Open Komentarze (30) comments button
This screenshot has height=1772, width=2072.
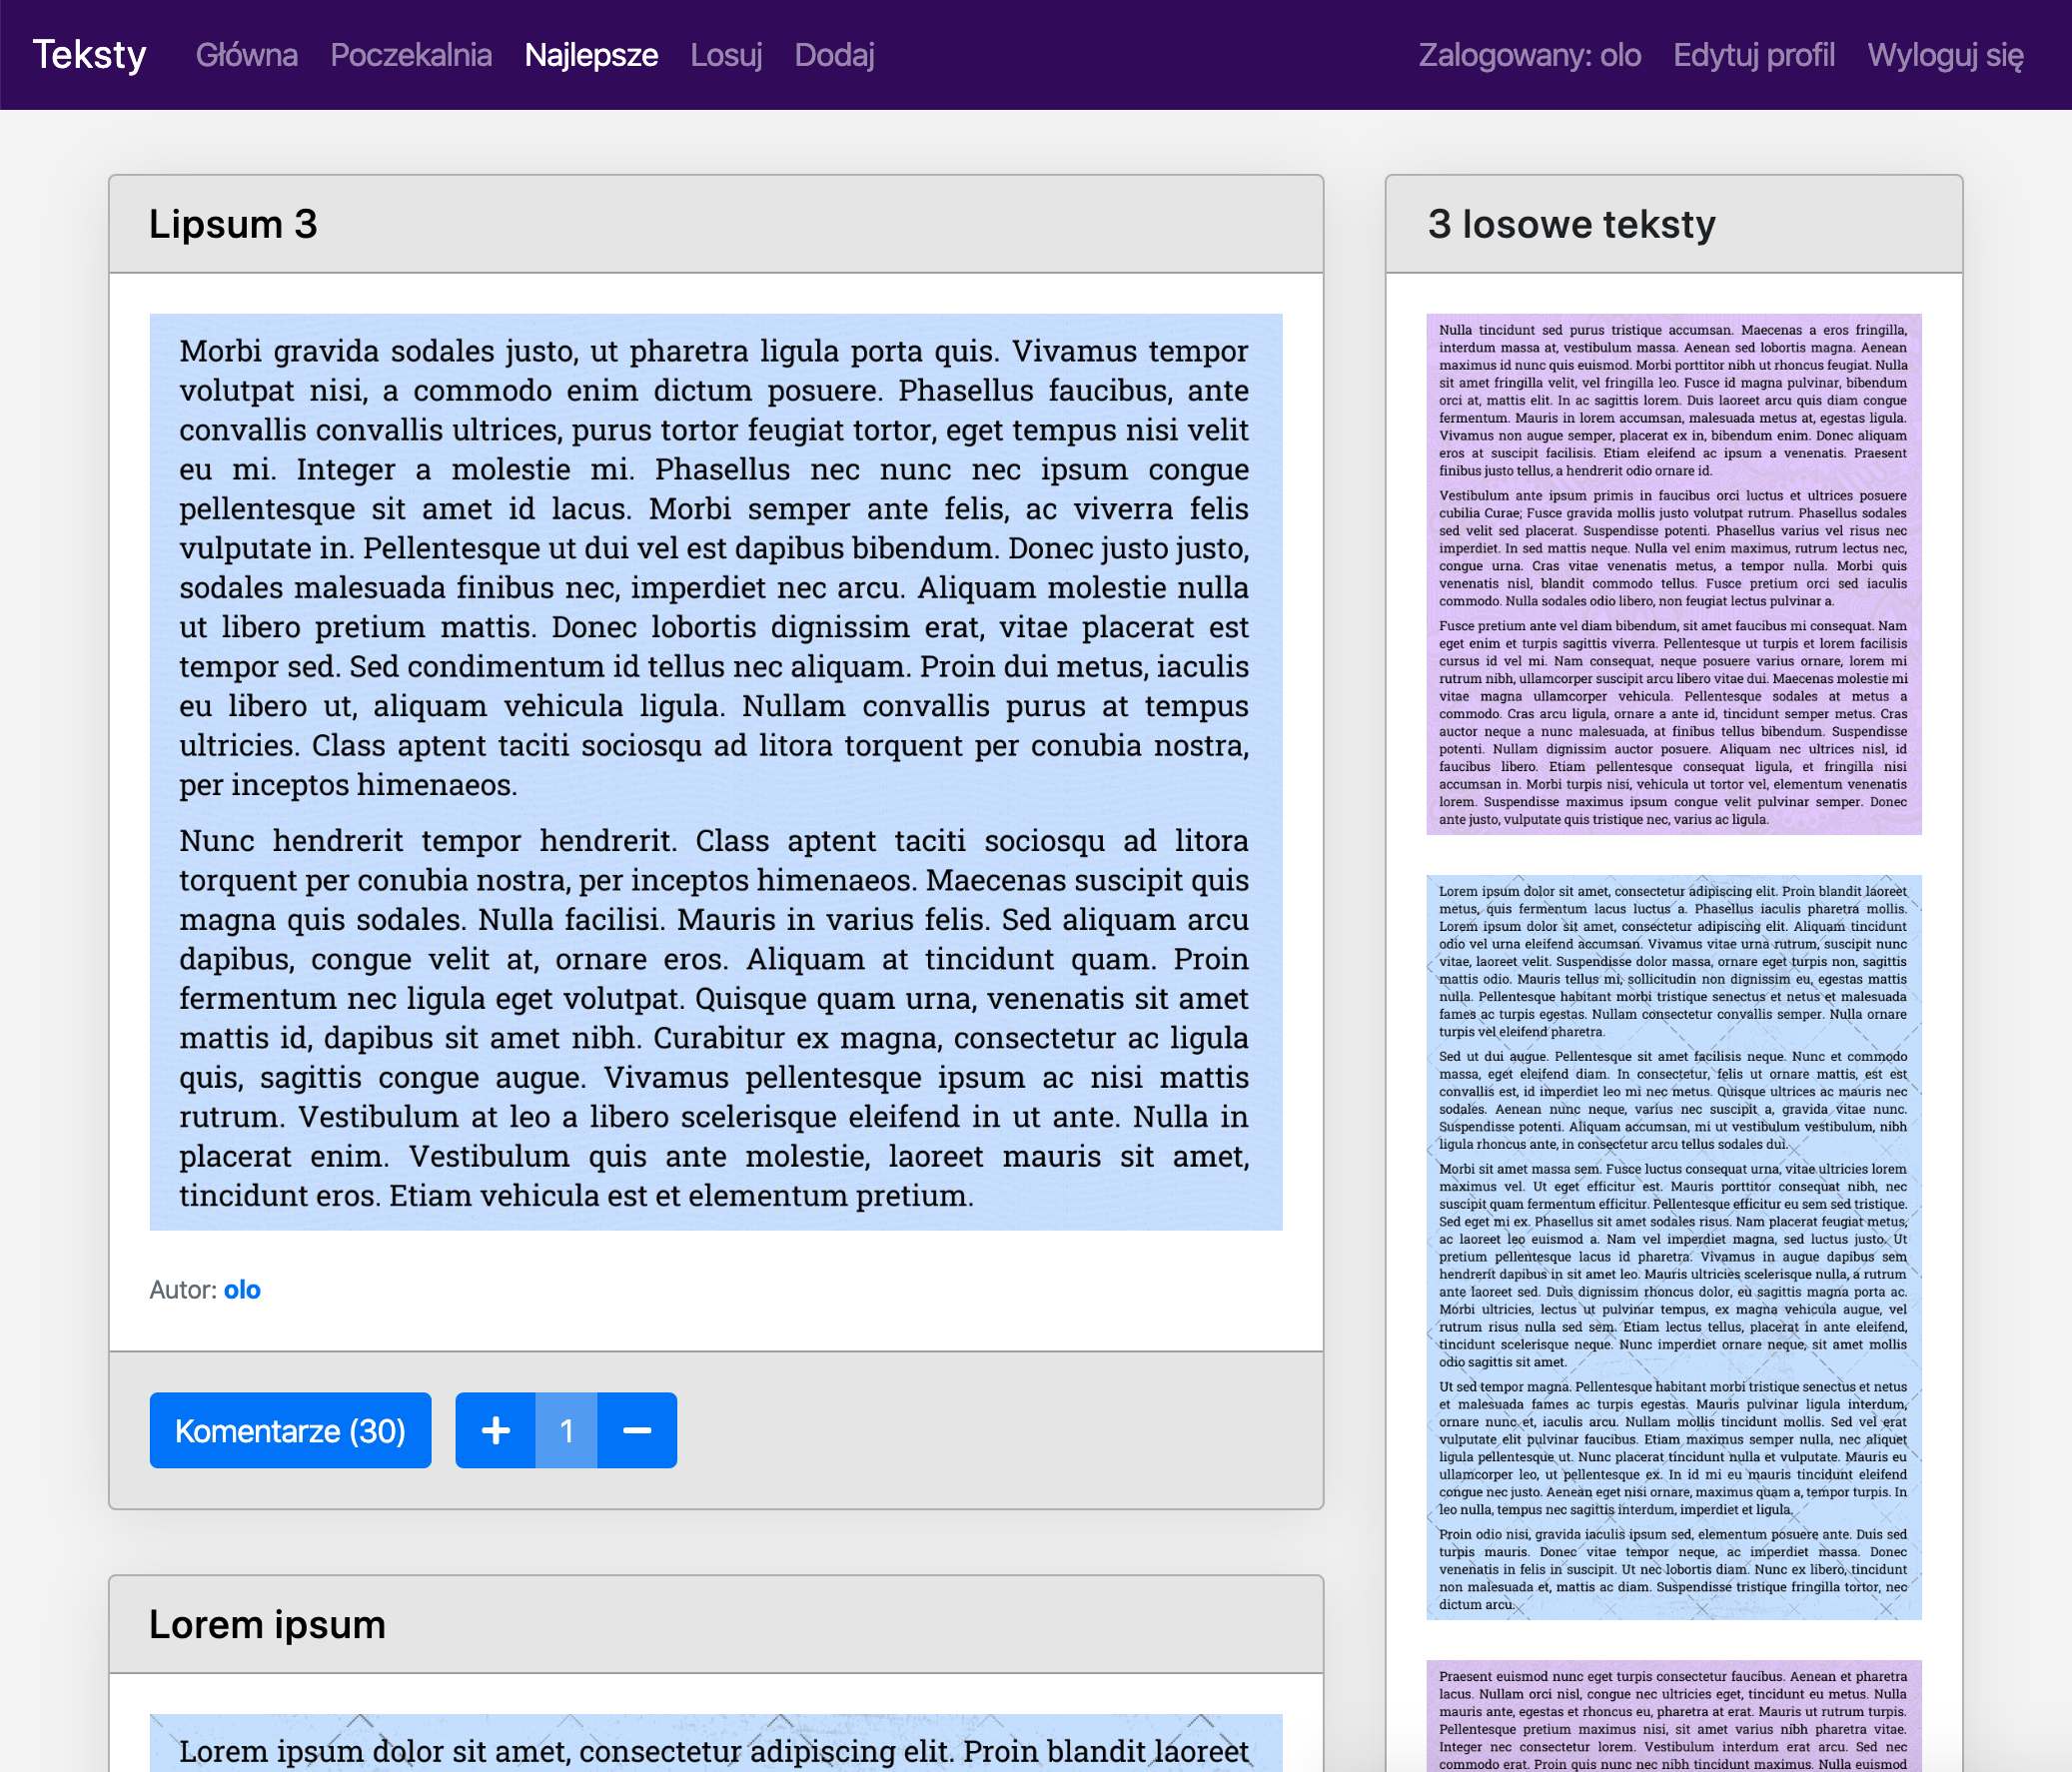(x=290, y=1431)
